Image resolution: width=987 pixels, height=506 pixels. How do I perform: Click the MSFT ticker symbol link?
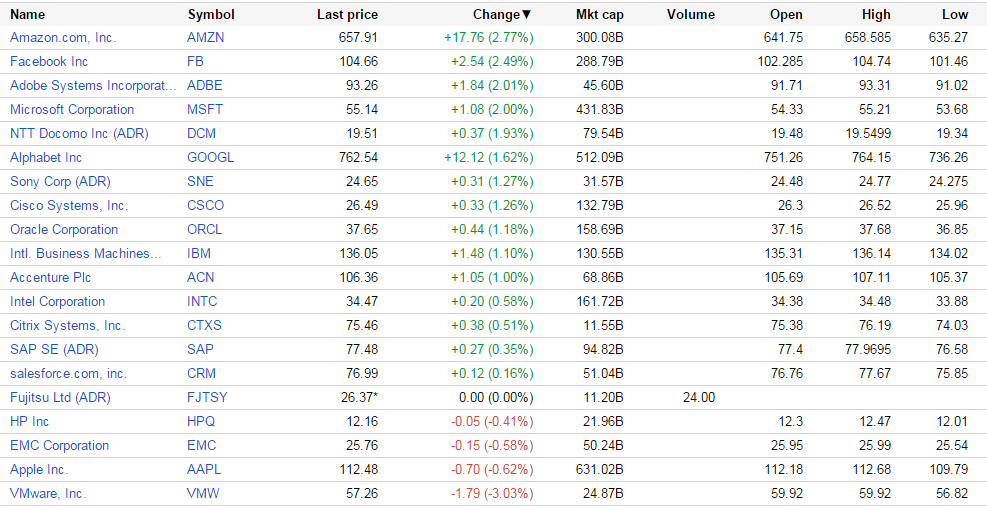click(x=203, y=109)
